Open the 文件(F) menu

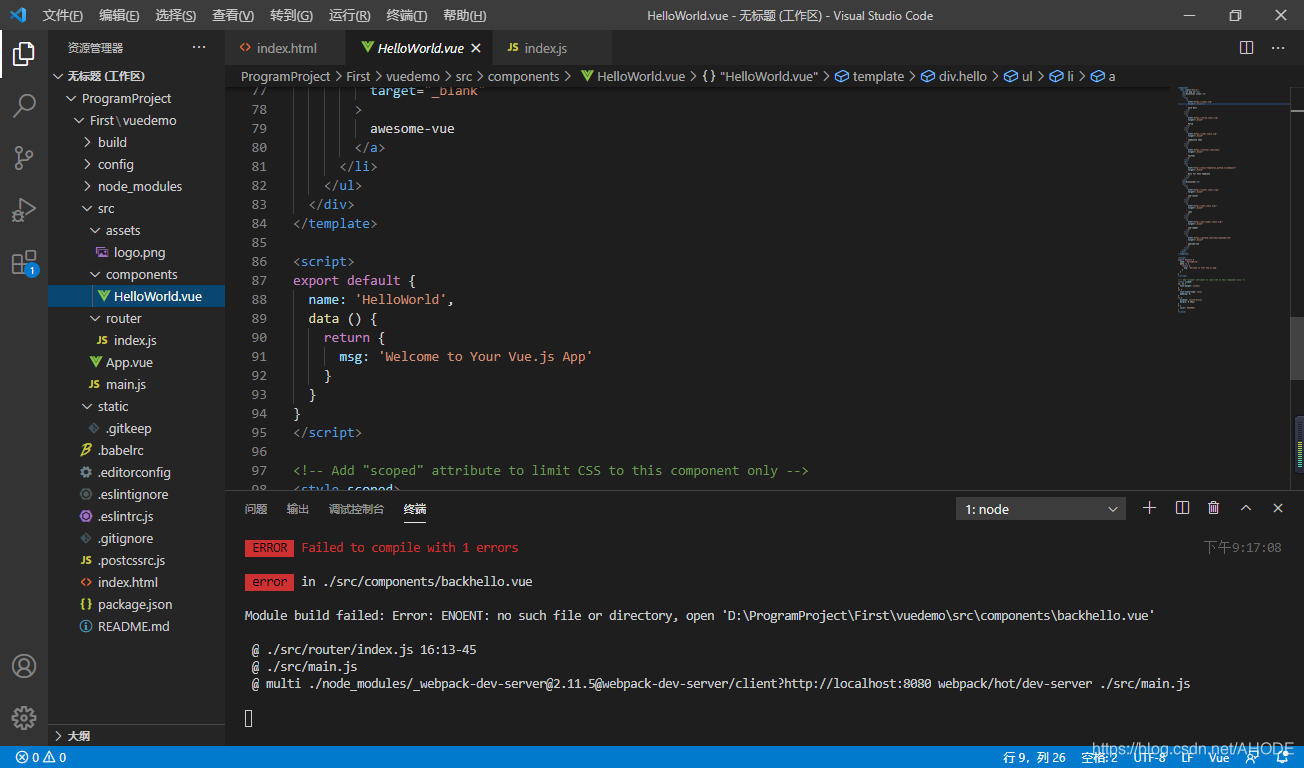[63, 16]
